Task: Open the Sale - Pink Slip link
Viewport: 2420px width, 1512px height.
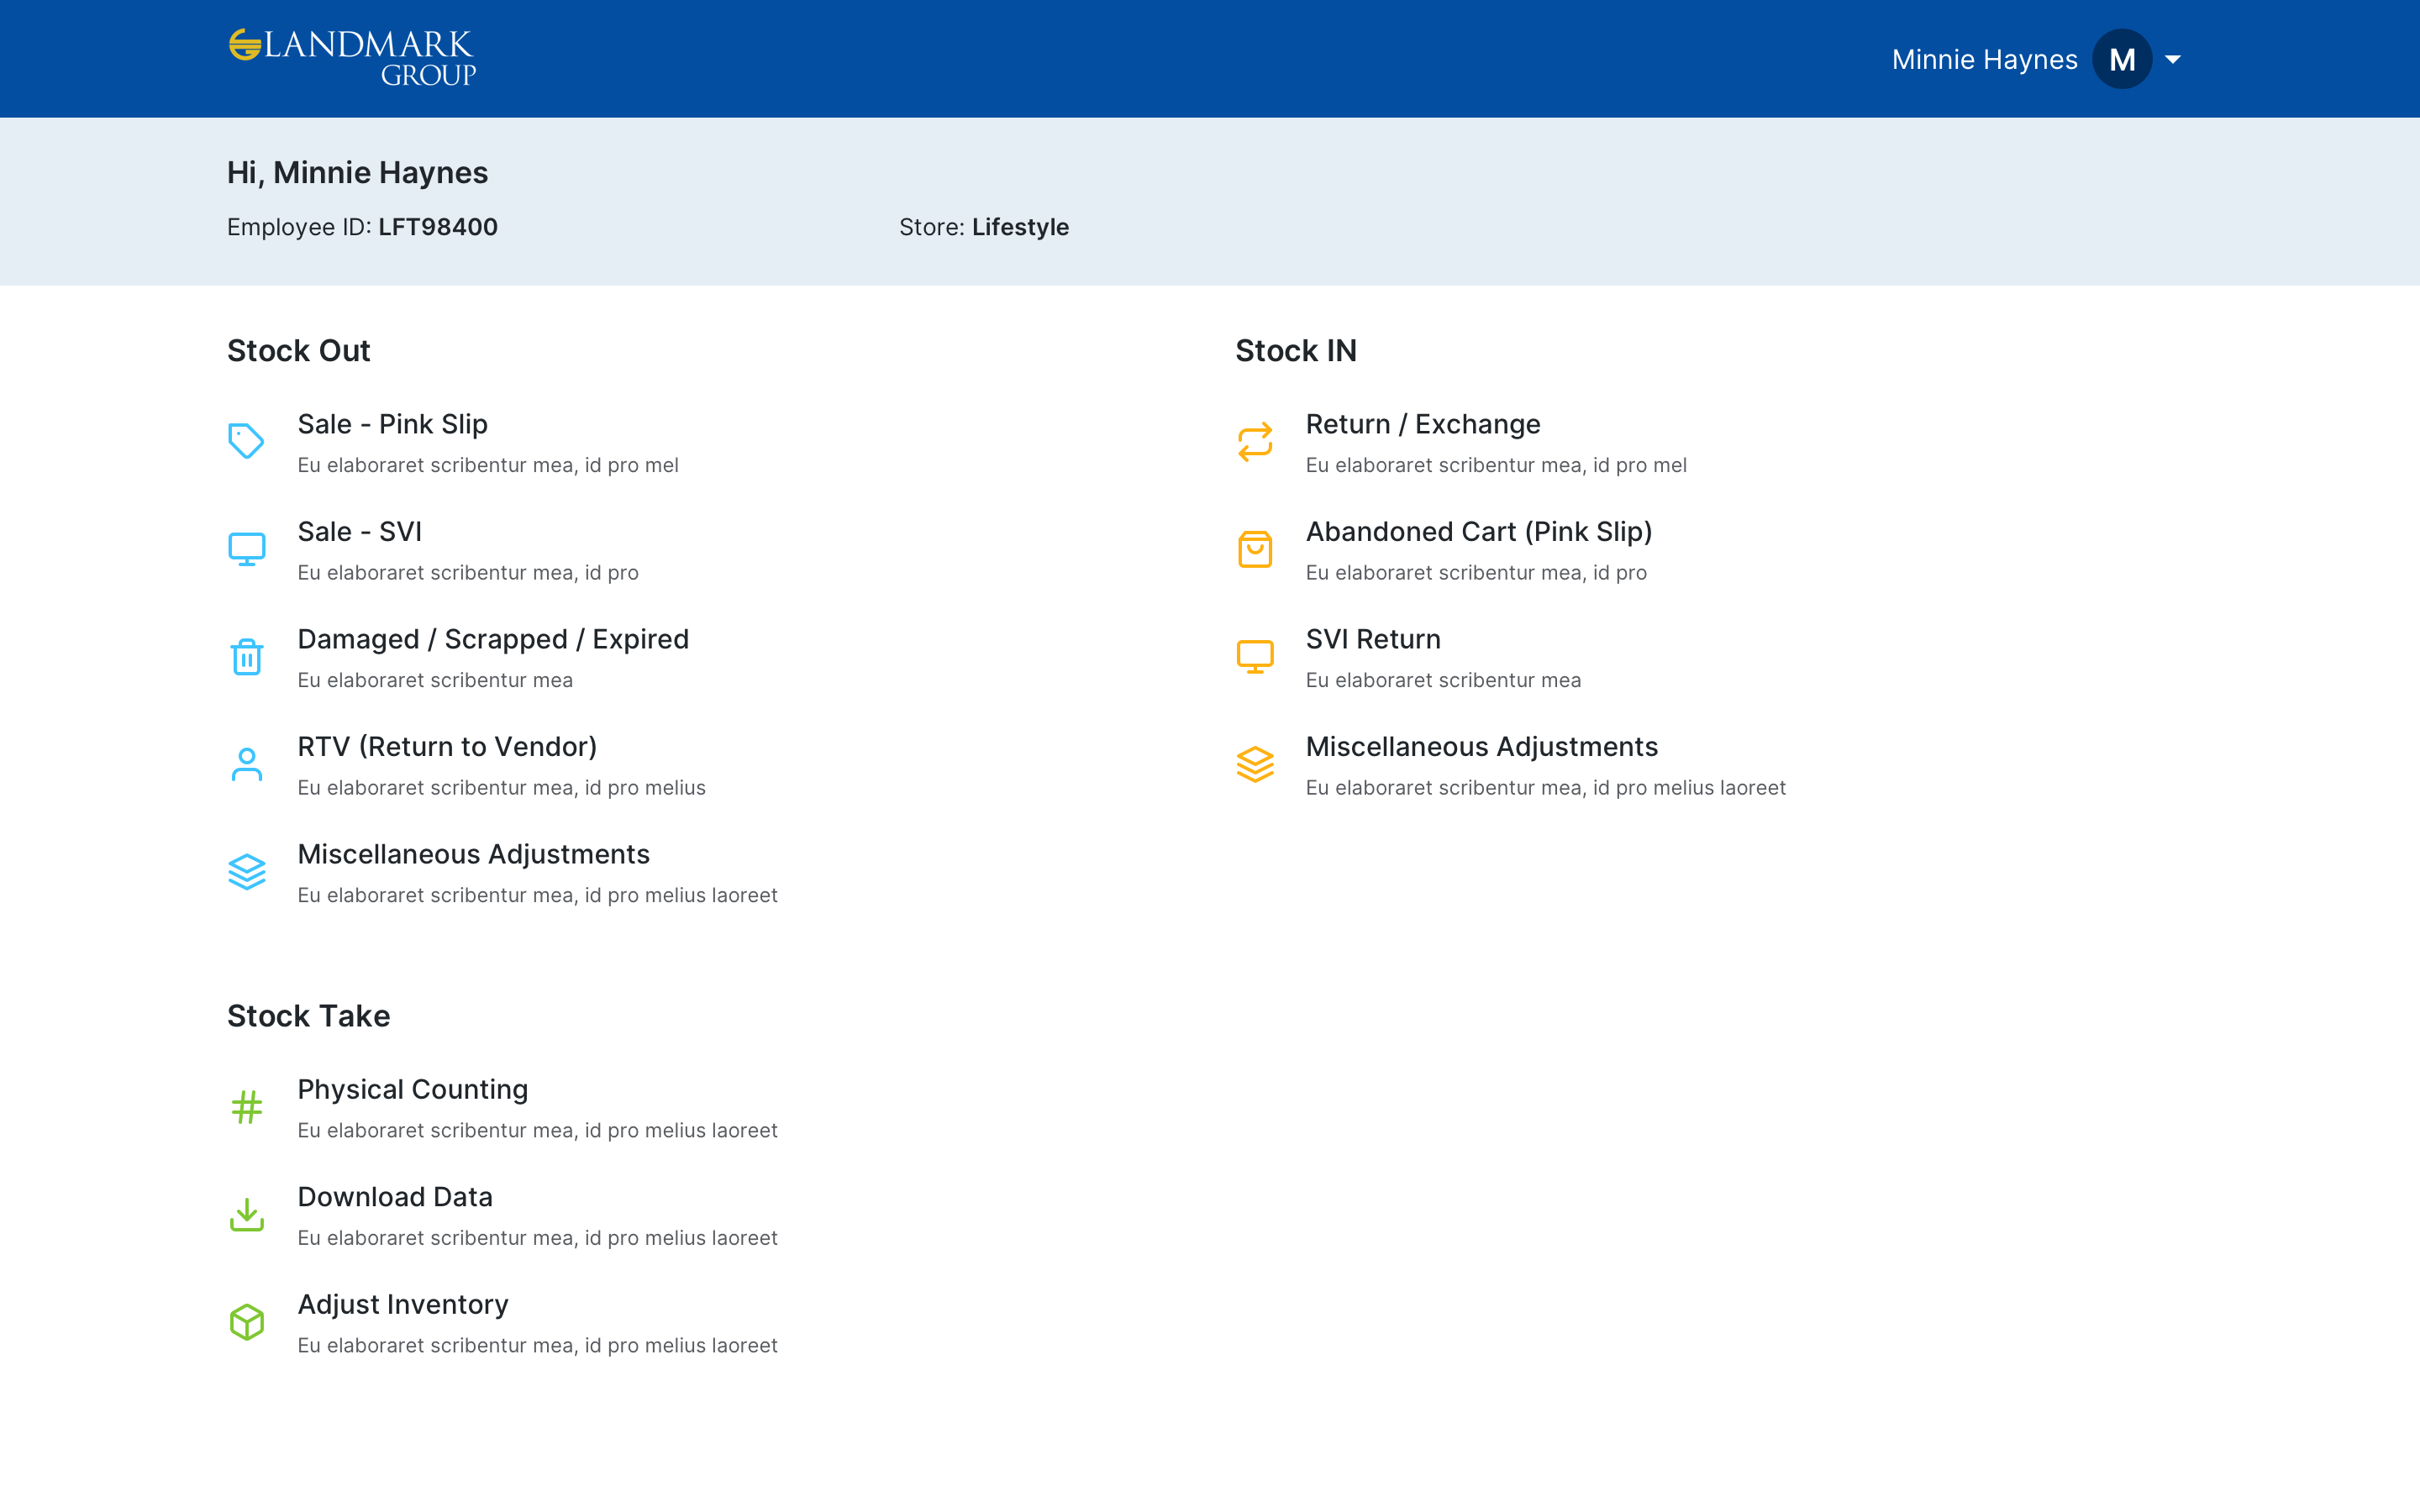Action: pyautogui.click(x=392, y=424)
